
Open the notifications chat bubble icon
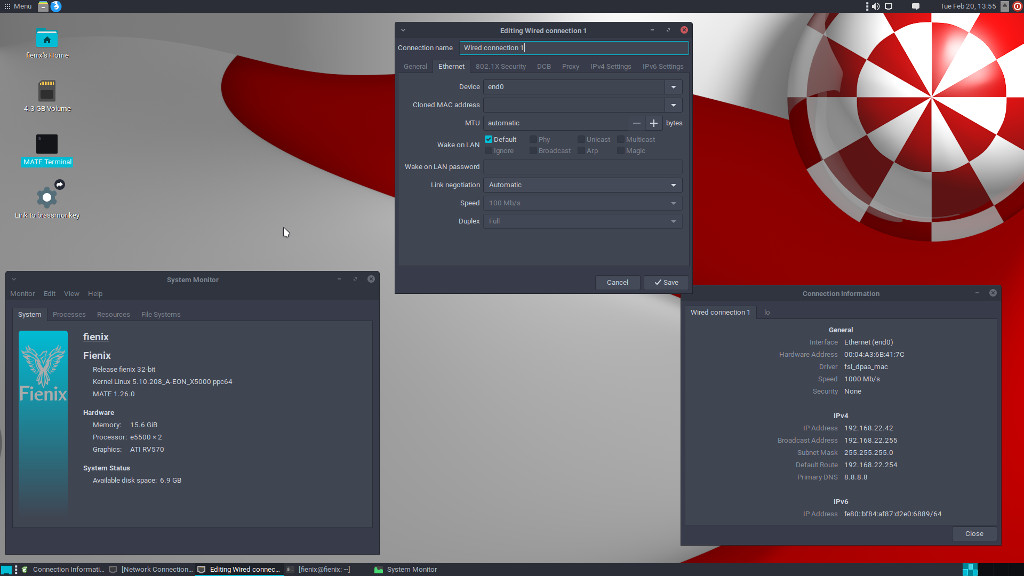(x=916, y=7)
